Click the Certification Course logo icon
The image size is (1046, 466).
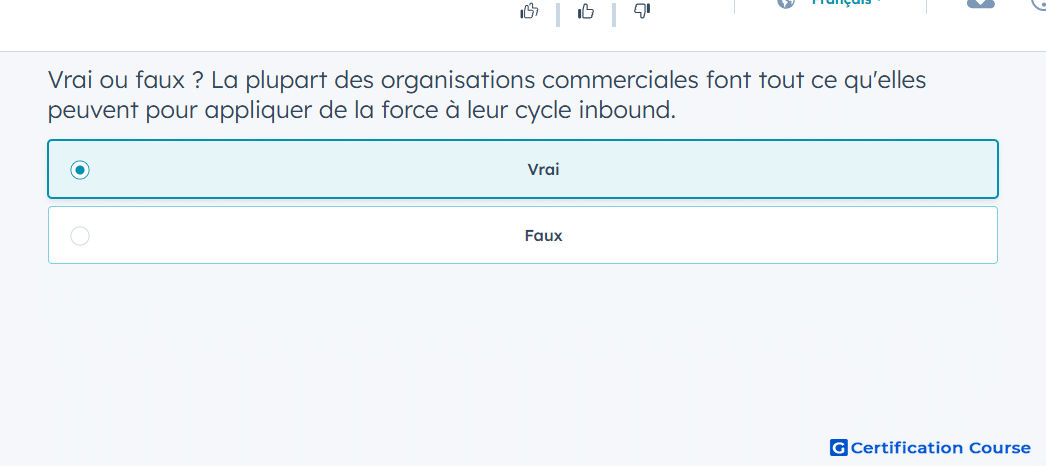[838, 448]
